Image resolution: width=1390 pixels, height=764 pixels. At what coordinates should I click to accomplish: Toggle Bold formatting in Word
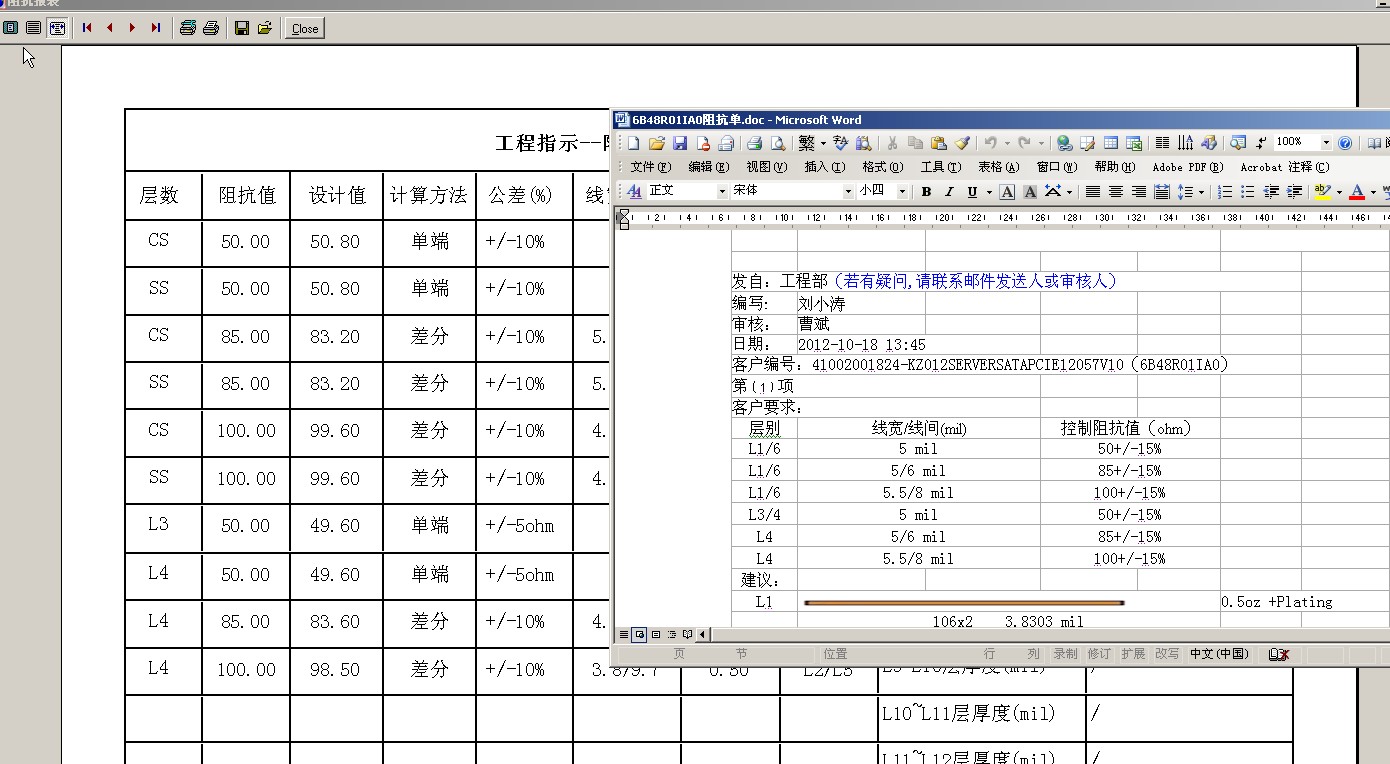coord(926,191)
